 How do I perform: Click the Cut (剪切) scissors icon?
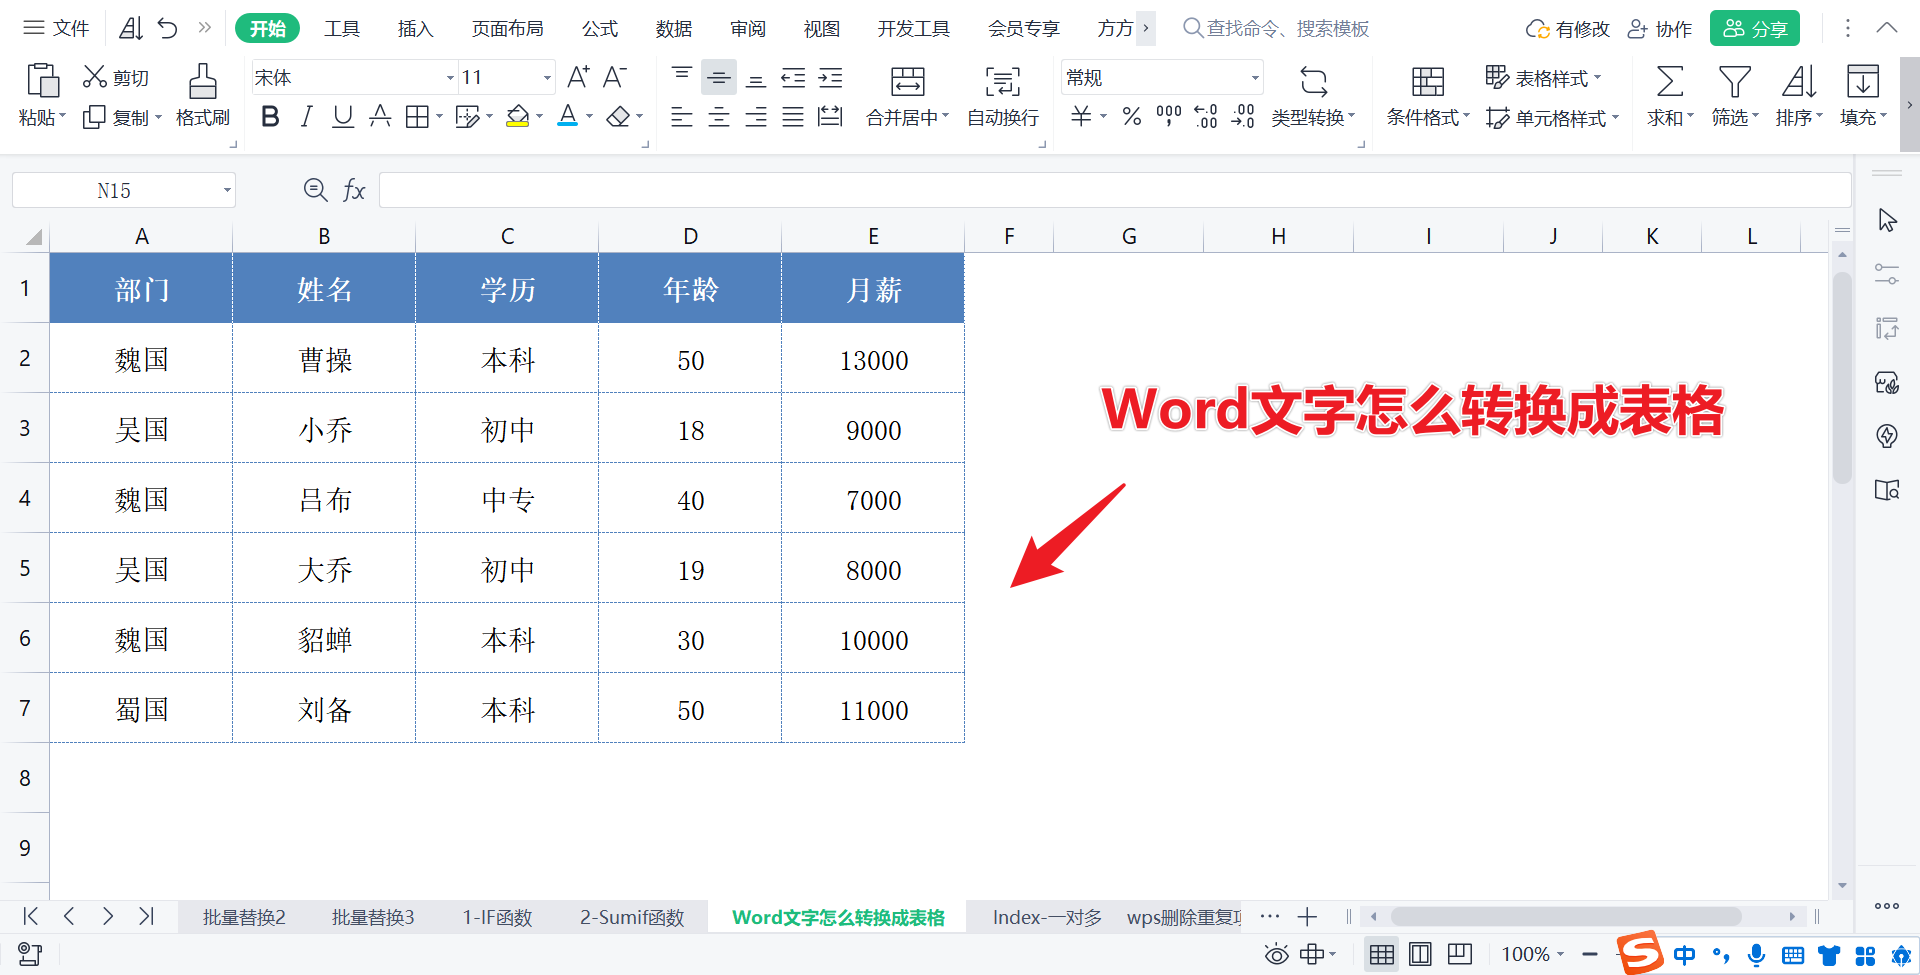pos(95,77)
